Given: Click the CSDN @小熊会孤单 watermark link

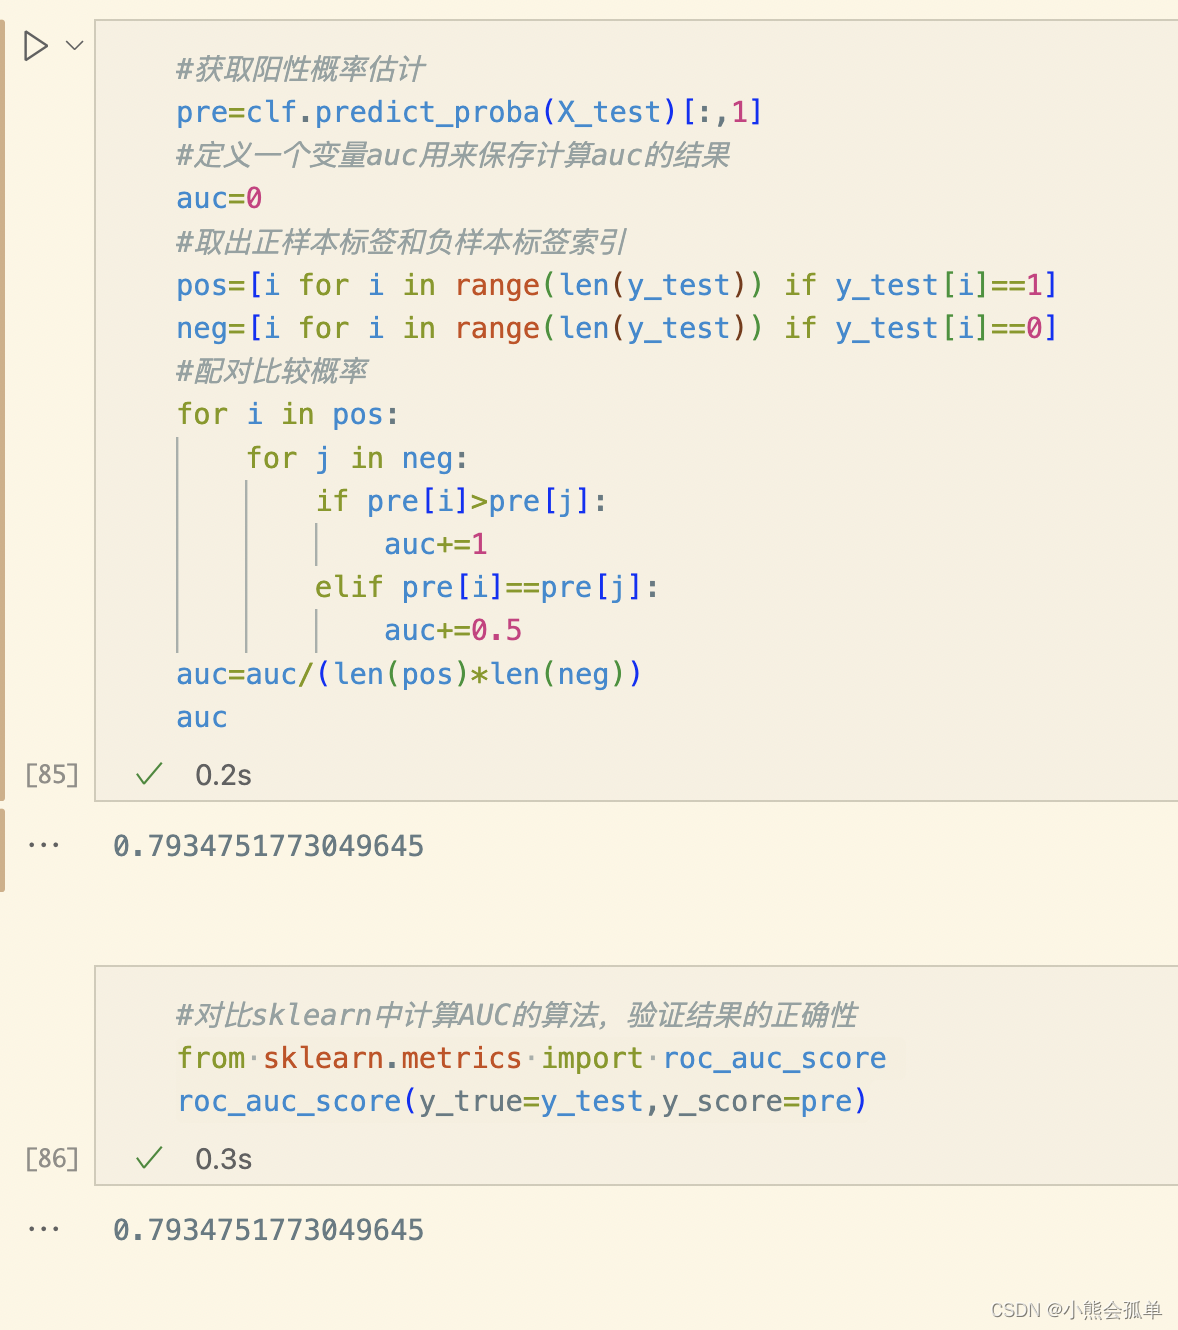Looking at the screenshot, I should coord(1080,1310).
